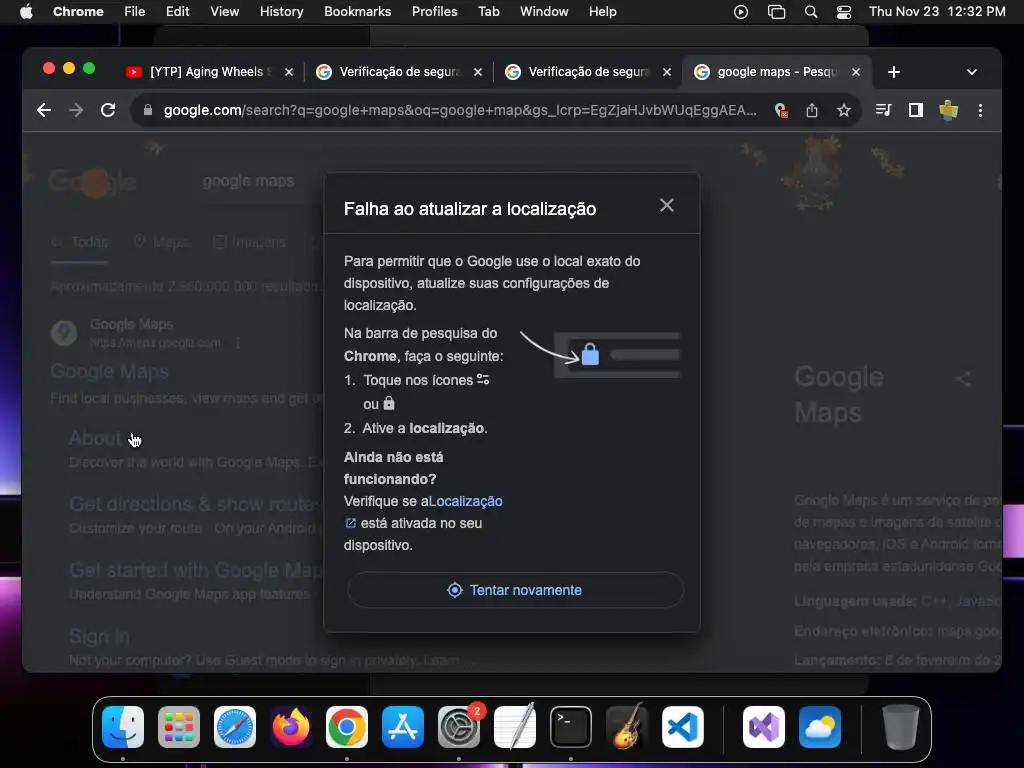Open a new tab with plus button

tap(894, 72)
